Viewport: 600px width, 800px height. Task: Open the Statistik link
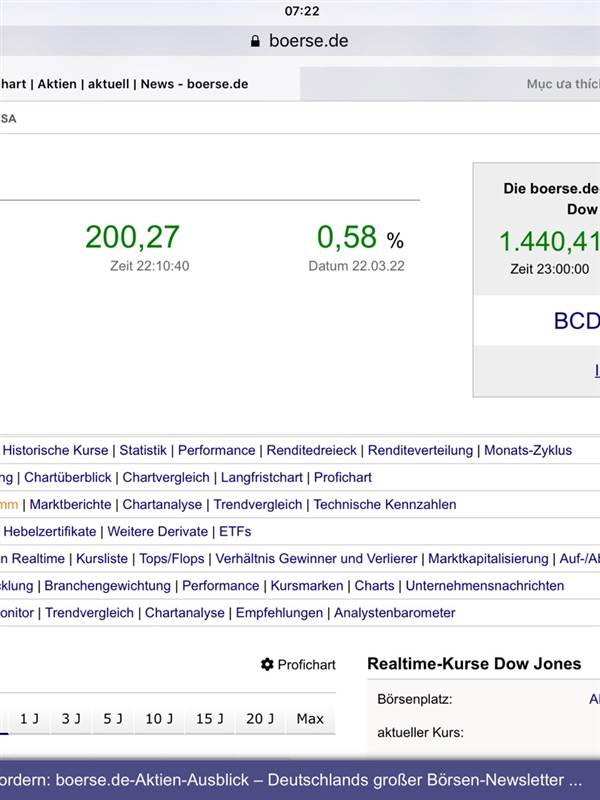click(143, 451)
